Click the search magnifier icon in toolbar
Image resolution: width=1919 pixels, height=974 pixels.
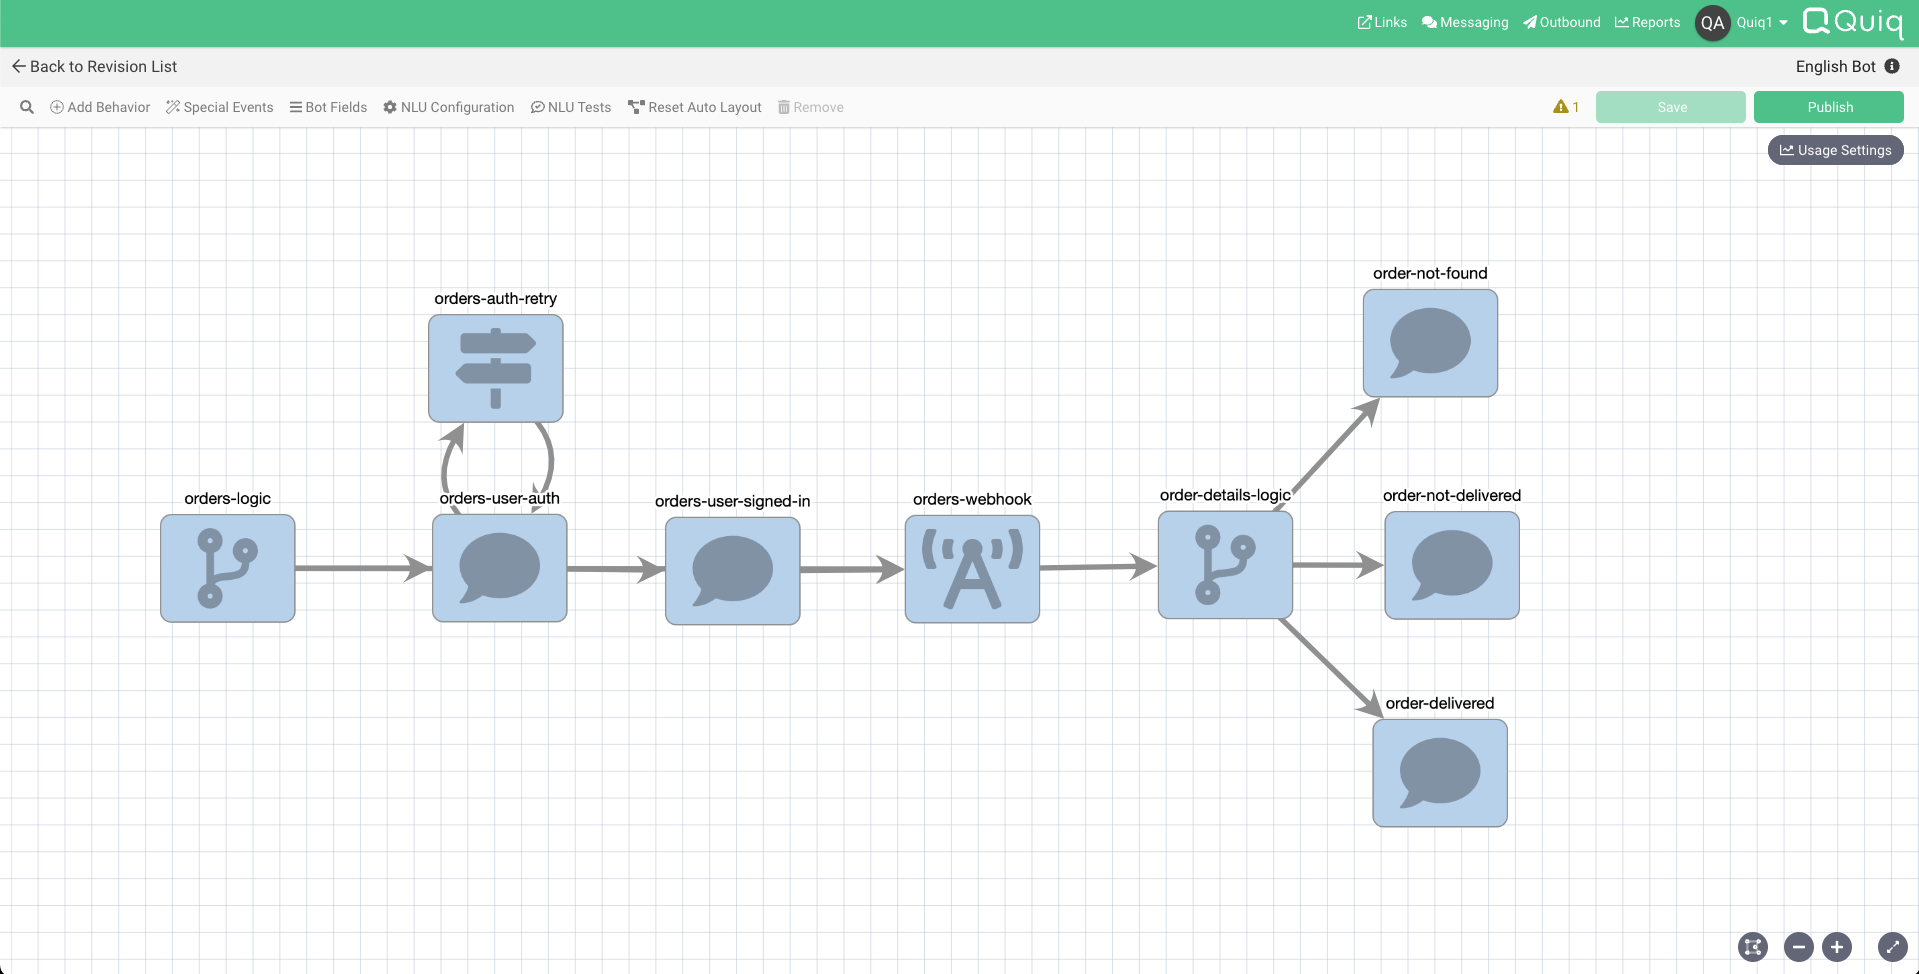[27, 107]
